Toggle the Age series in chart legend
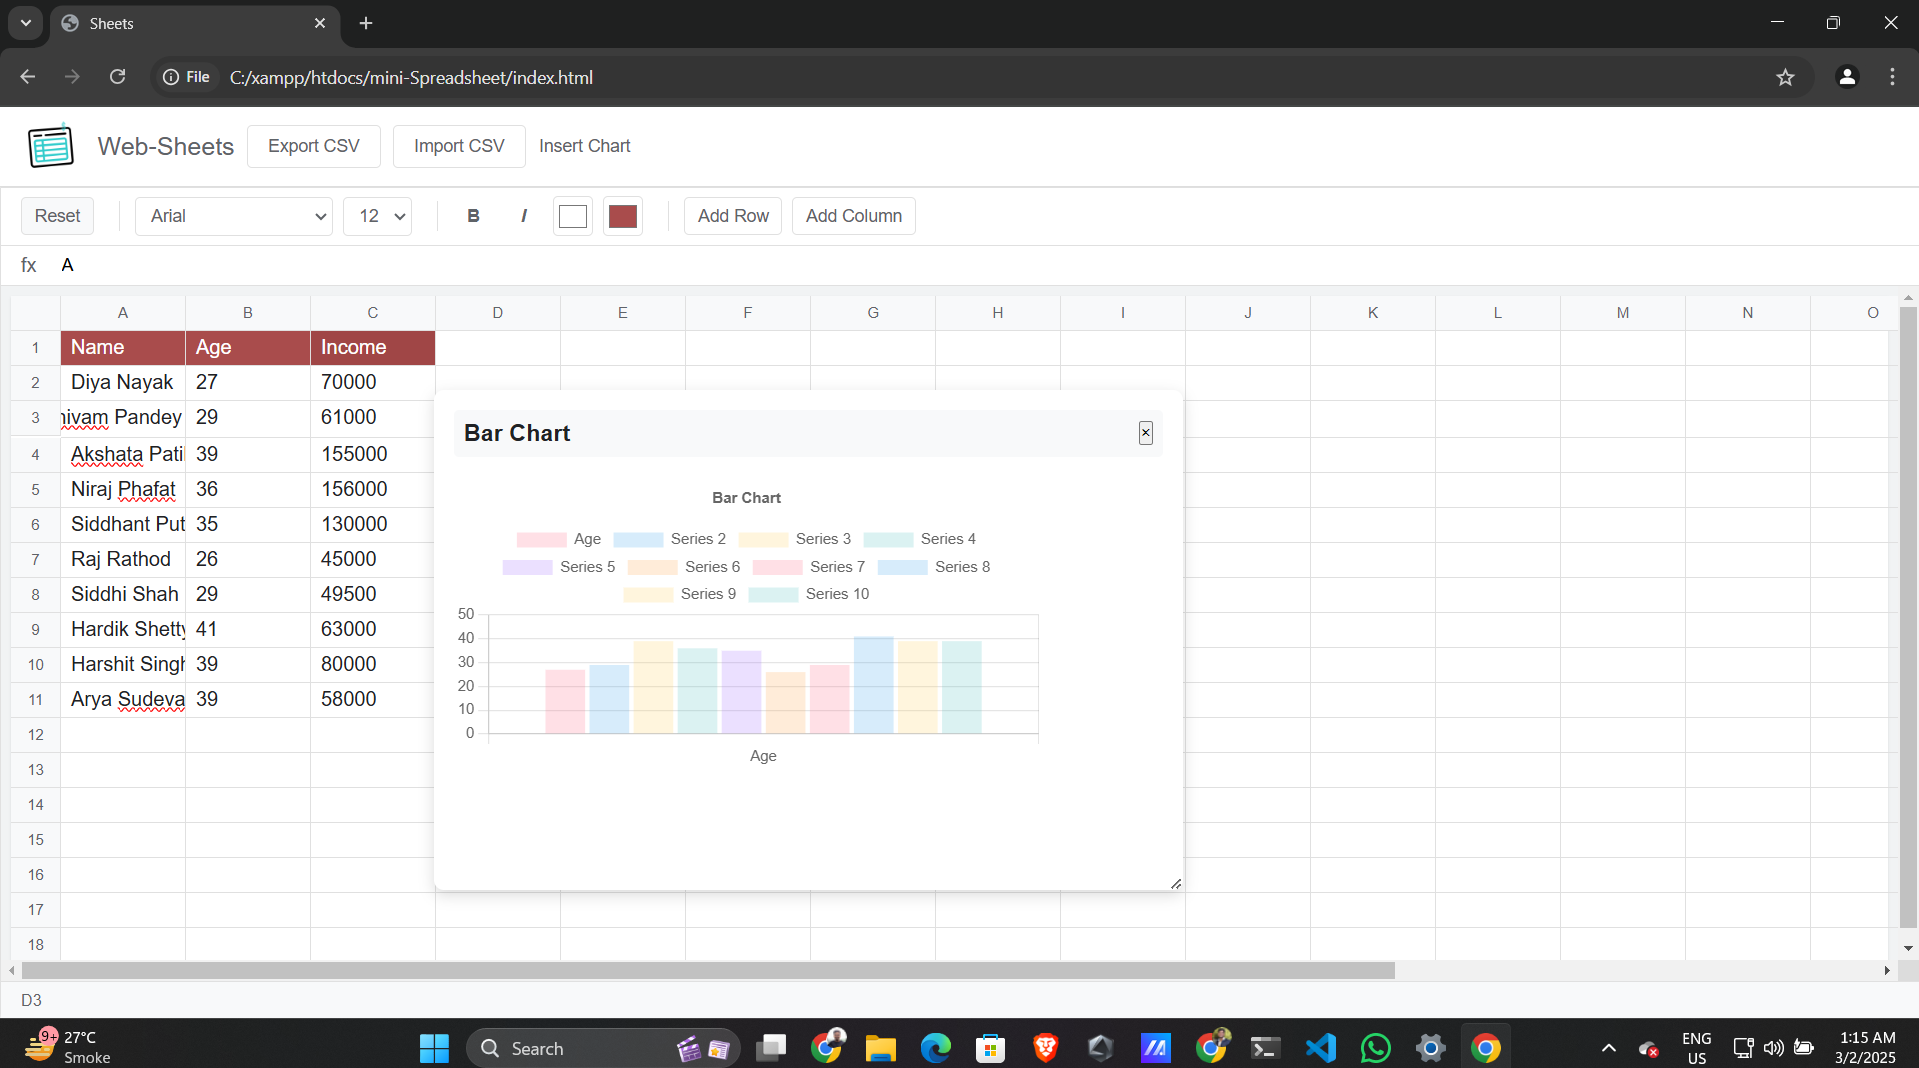 [559, 539]
